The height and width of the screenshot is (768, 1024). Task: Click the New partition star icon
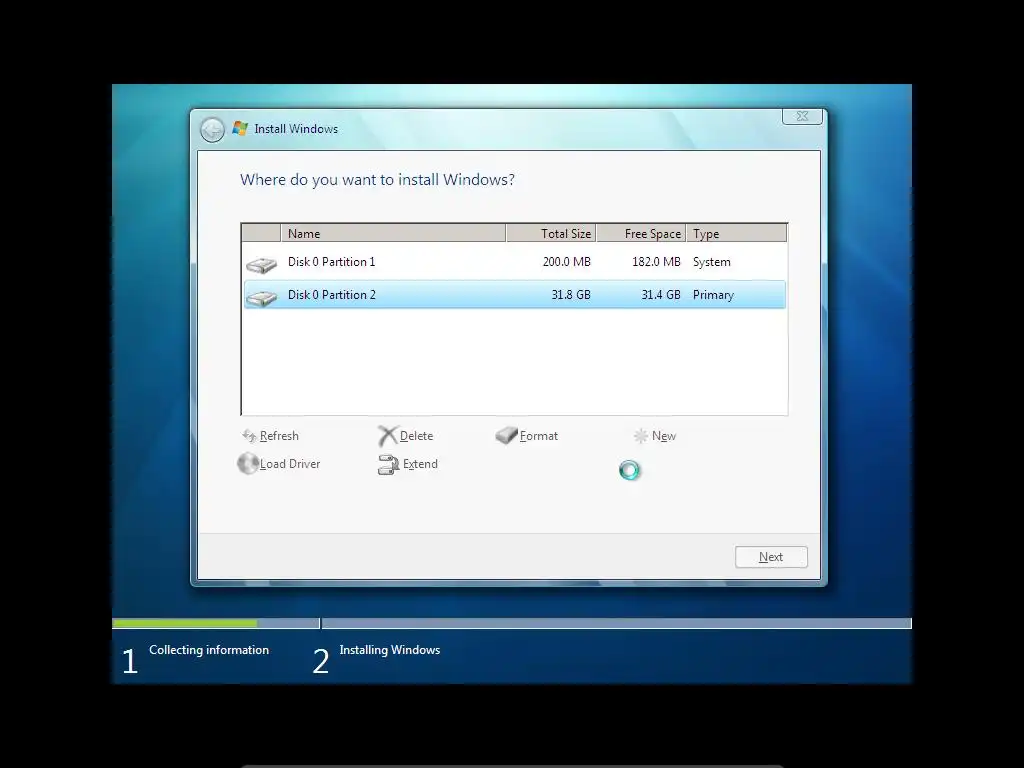641,436
